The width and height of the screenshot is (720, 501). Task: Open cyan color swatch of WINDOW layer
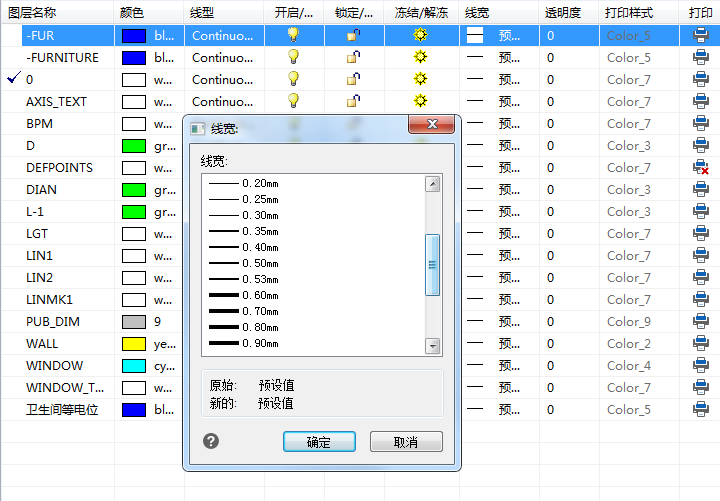(134, 366)
